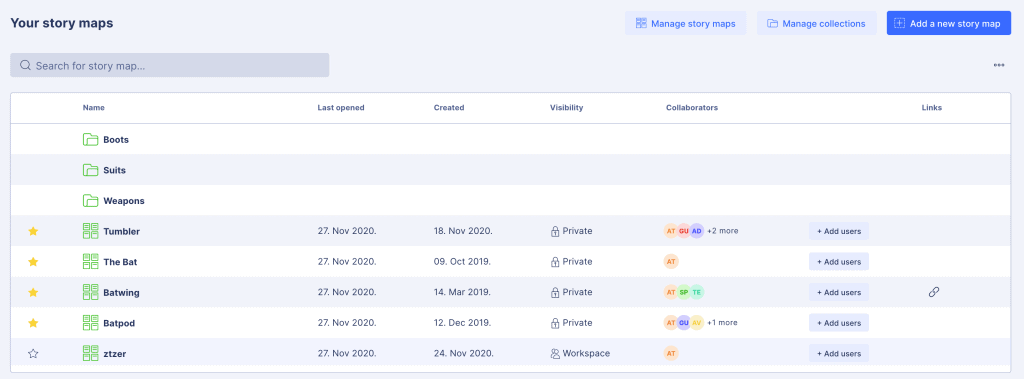Unstar the Tumbler story map
This screenshot has height=379, width=1024.
[33, 231]
